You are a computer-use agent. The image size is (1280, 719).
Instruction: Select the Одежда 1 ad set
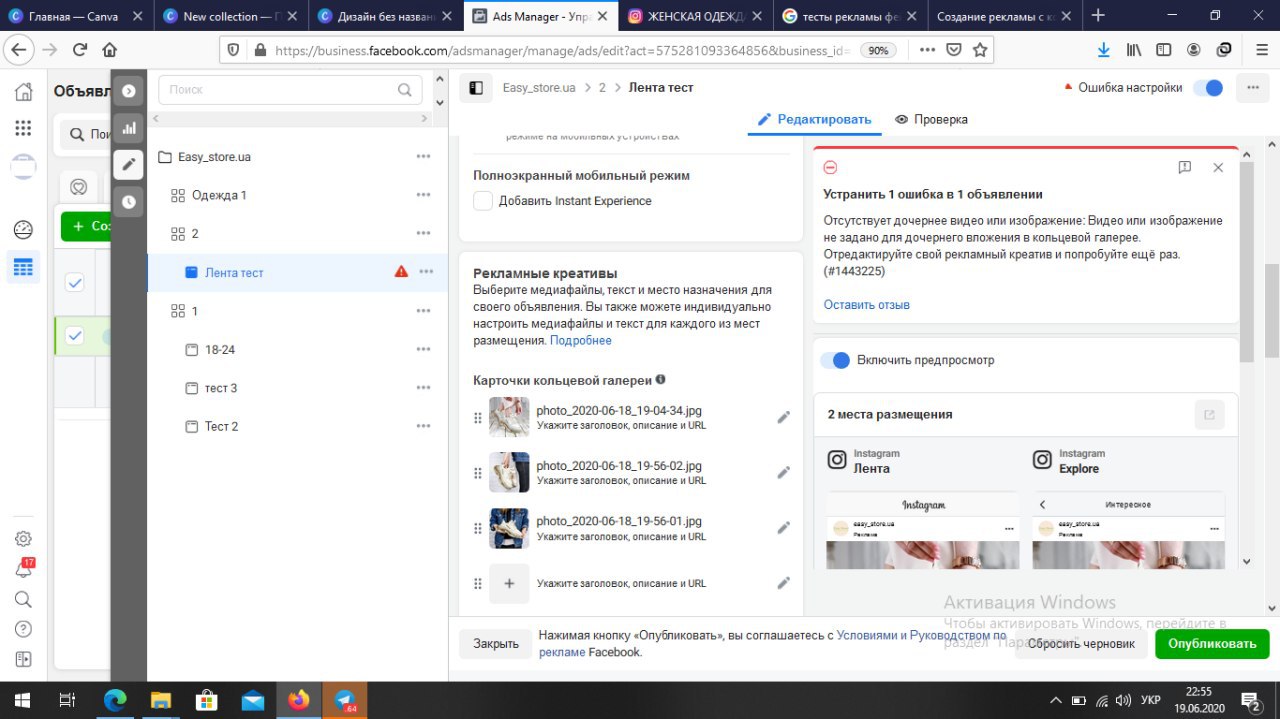click(209, 195)
